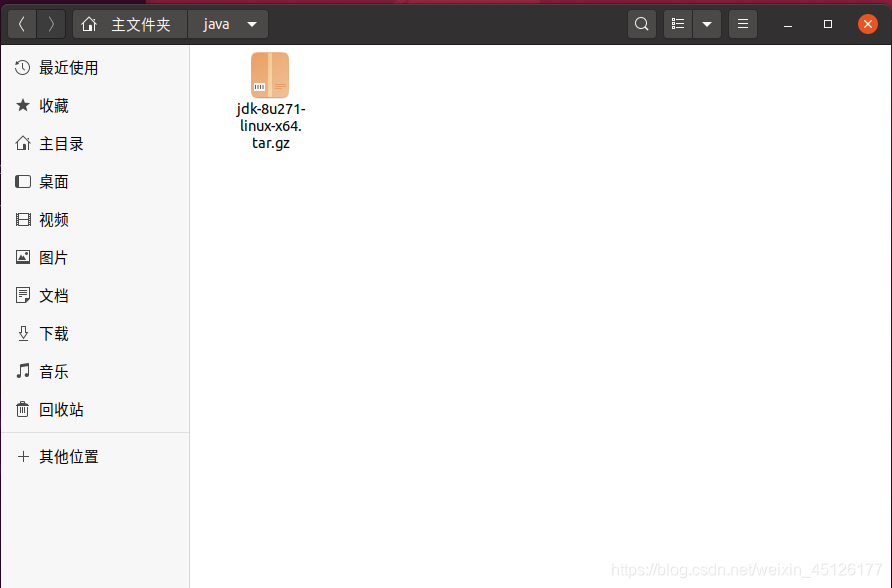Click the clock icon beside 最近使用
This screenshot has height=588, width=892.
coord(23,68)
